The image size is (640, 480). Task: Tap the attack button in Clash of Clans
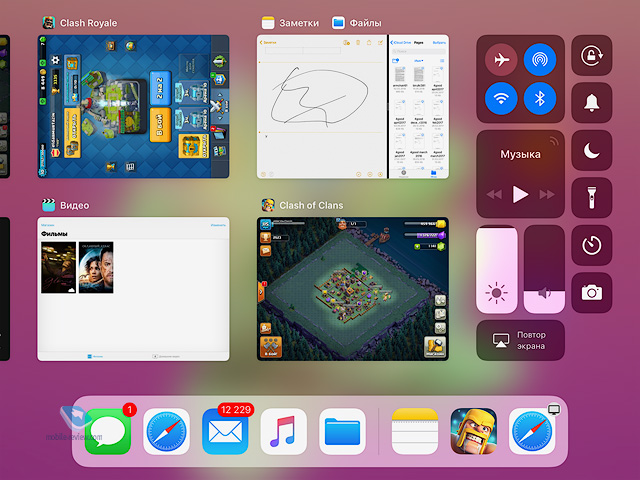271,347
